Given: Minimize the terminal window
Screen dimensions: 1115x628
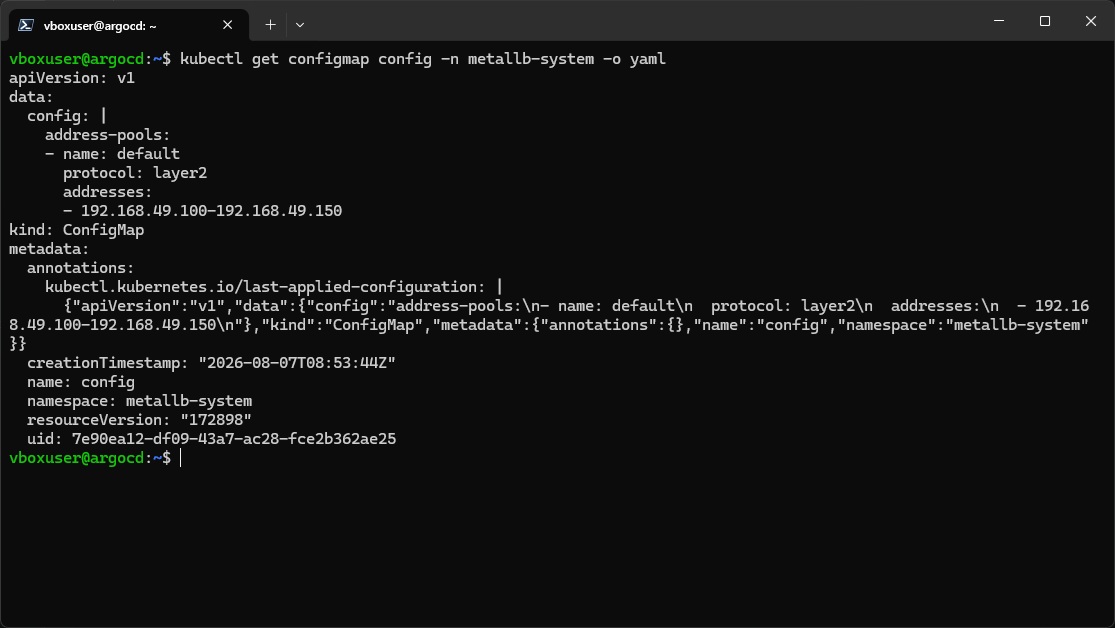Looking at the screenshot, I should (x=999, y=21).
